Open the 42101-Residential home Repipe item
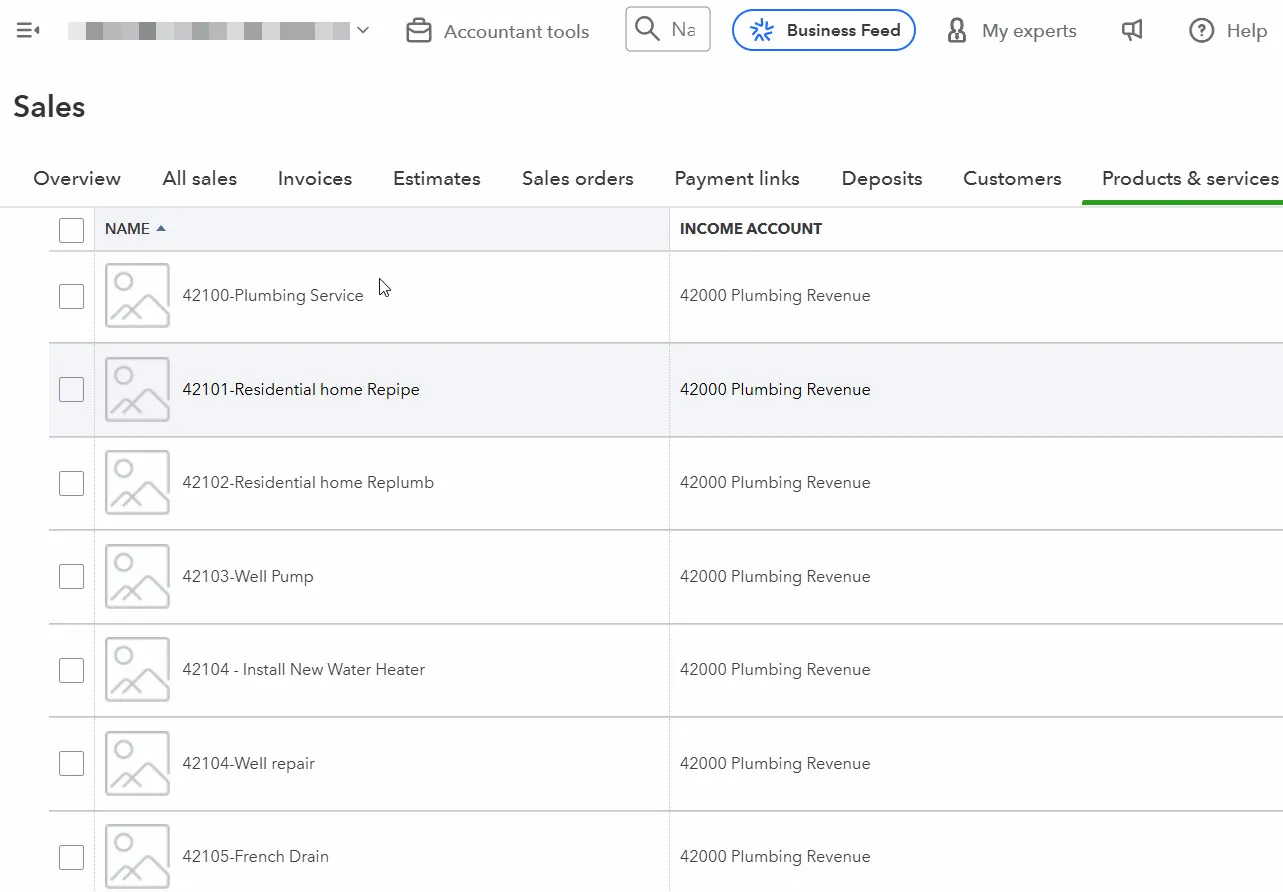This screenshot has width=1283, height=892. click(x=301, y=390)
